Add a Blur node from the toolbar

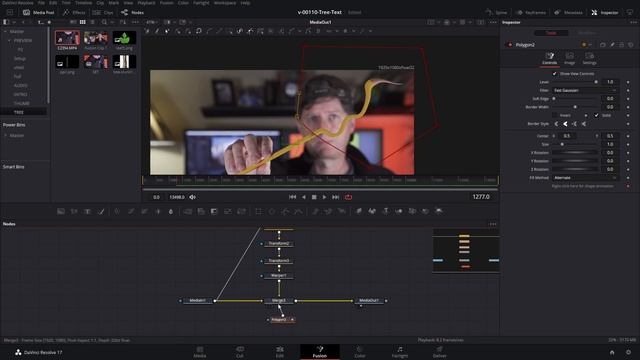(x=171, y=211)
